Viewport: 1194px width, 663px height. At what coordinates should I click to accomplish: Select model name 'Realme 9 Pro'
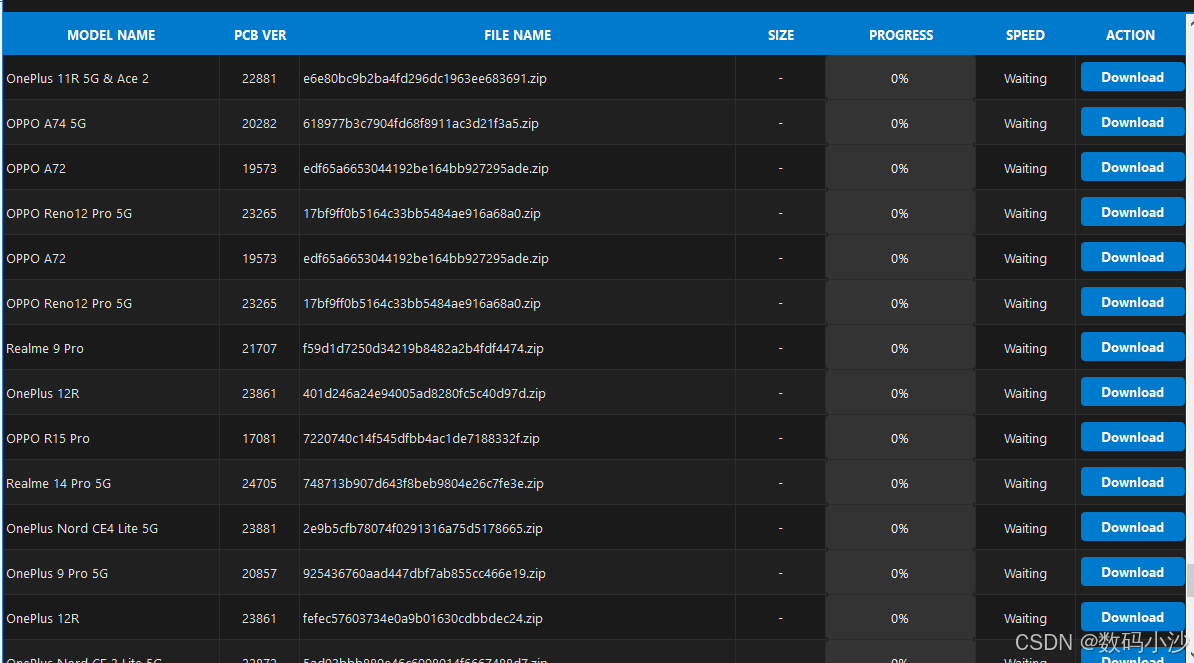(x=45, y=349)
